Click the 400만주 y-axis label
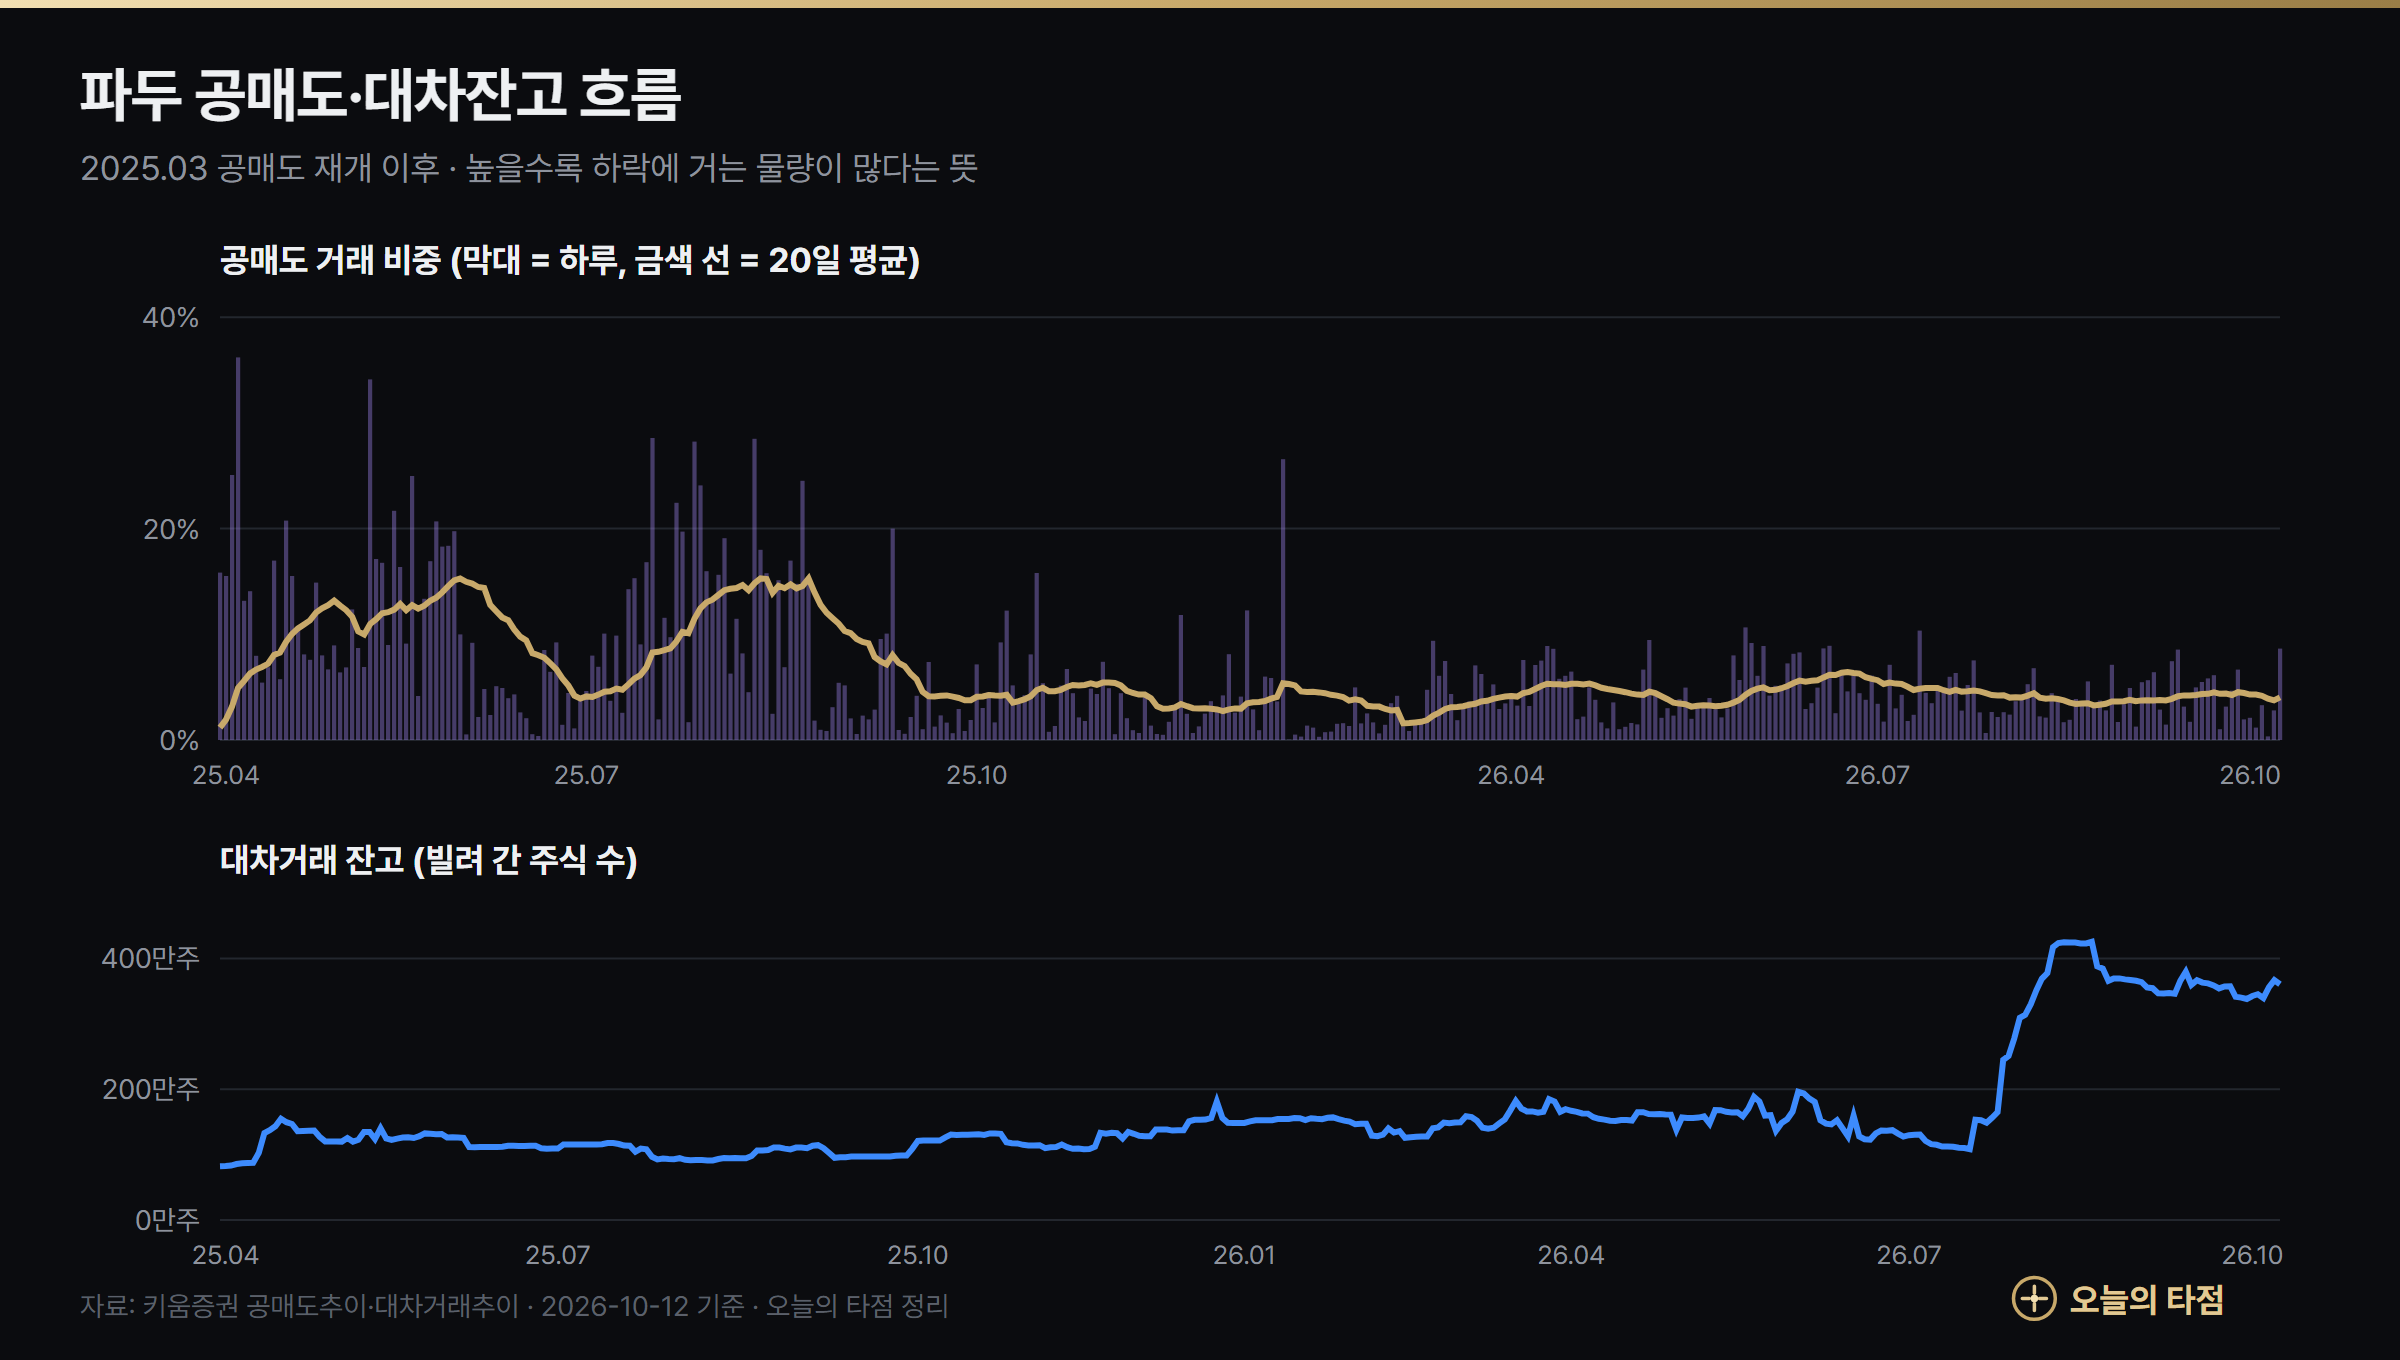This screenshot has width=2400, height=1360. pyautogui.click(x=151, y=958)
